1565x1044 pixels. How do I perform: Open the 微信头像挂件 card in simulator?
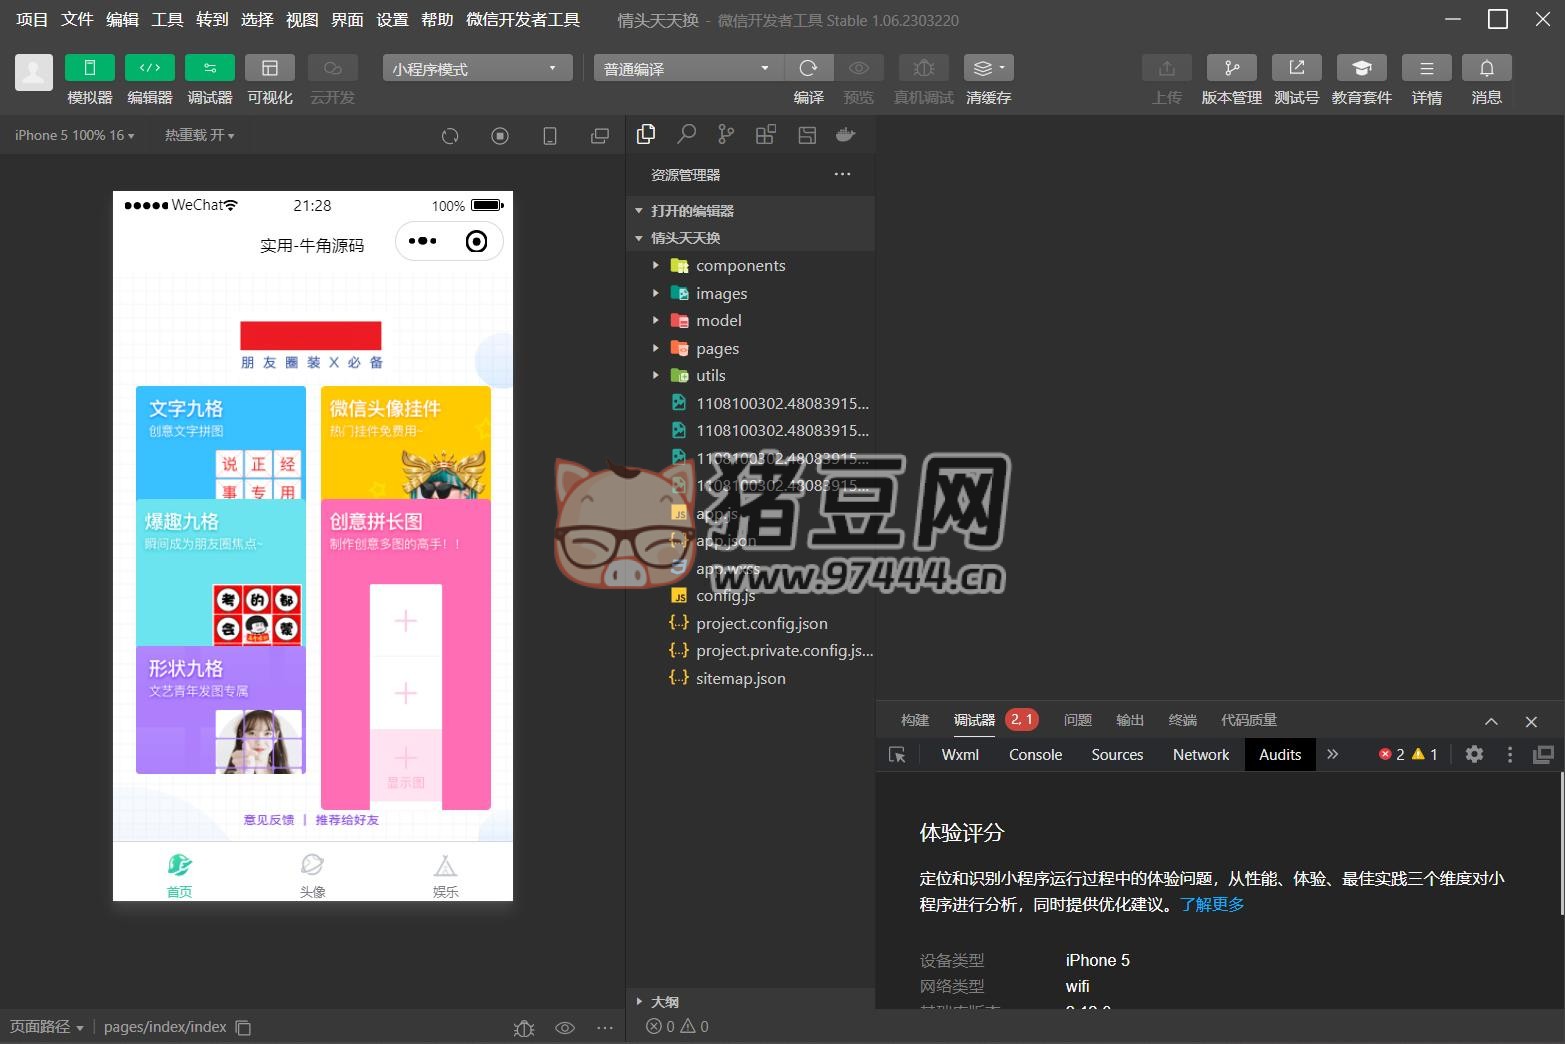pos(406,443)
